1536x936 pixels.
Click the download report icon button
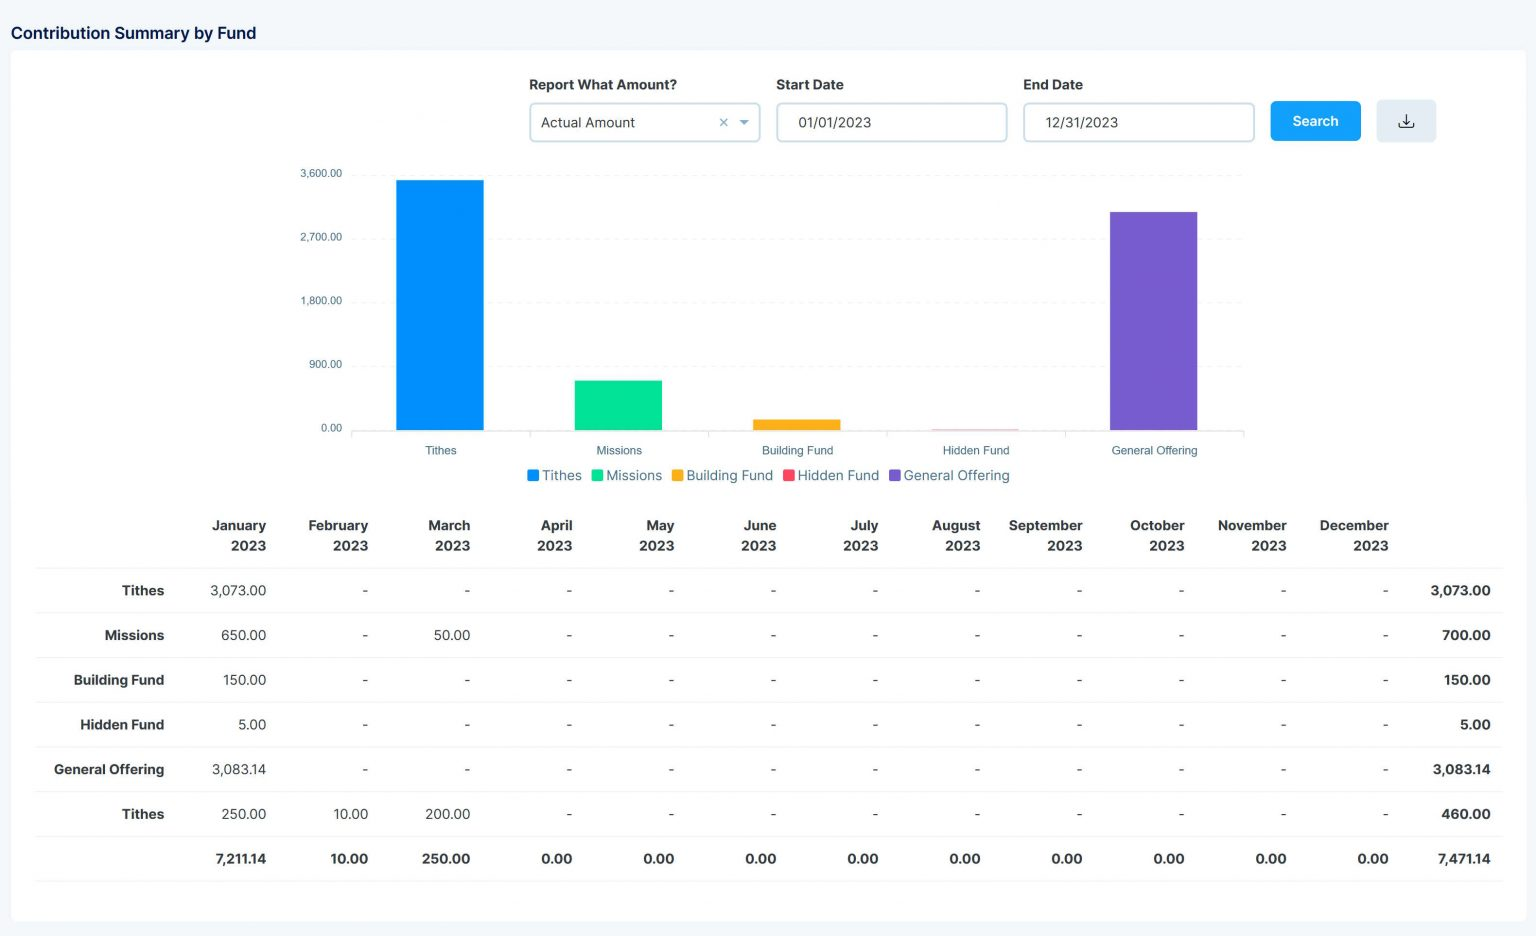(1405, 121)
